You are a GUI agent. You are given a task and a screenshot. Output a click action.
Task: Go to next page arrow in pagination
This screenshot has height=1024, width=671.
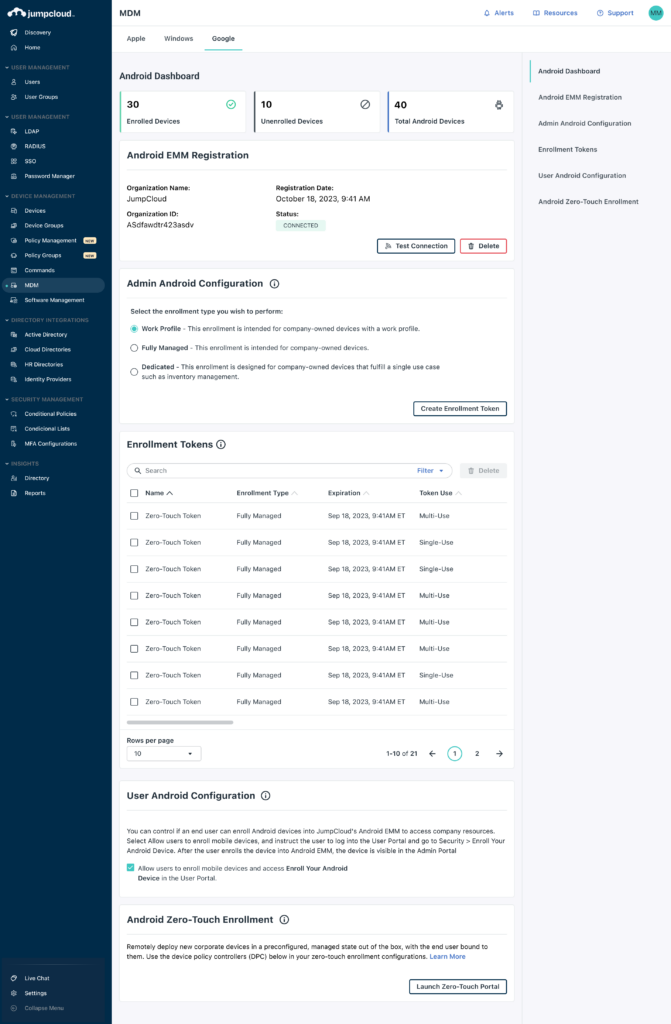pyautogui.click(x=499, y=753)
